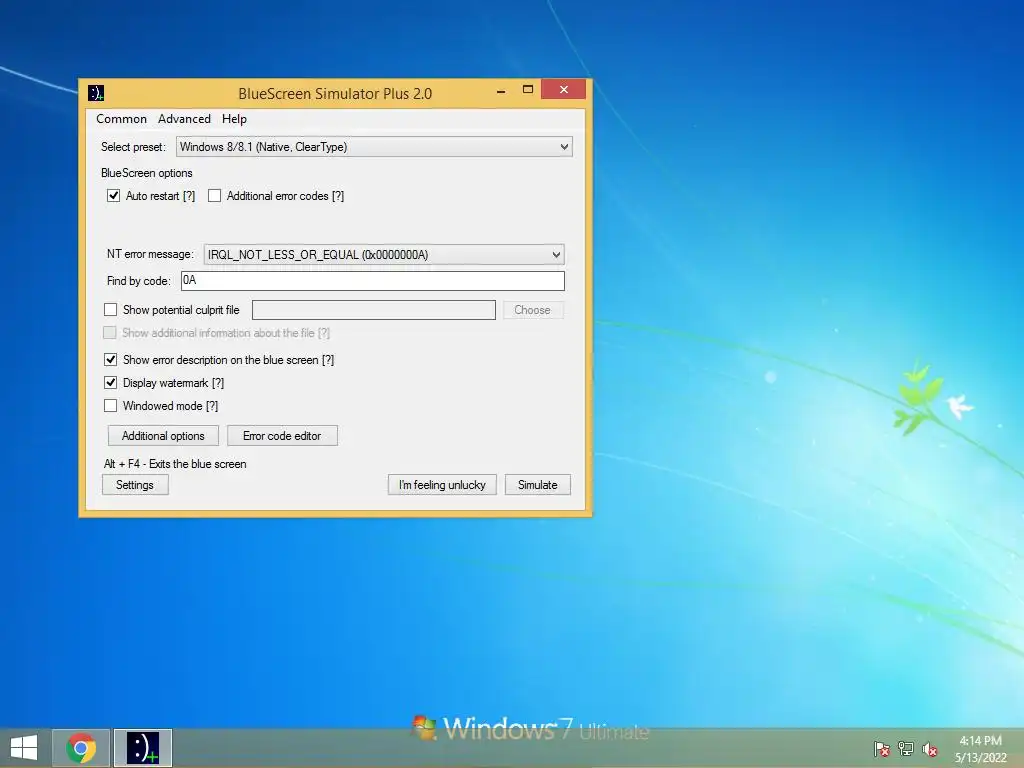Open the Common menu
Viewport: 1024px width, 768px height.
[121, 119]
